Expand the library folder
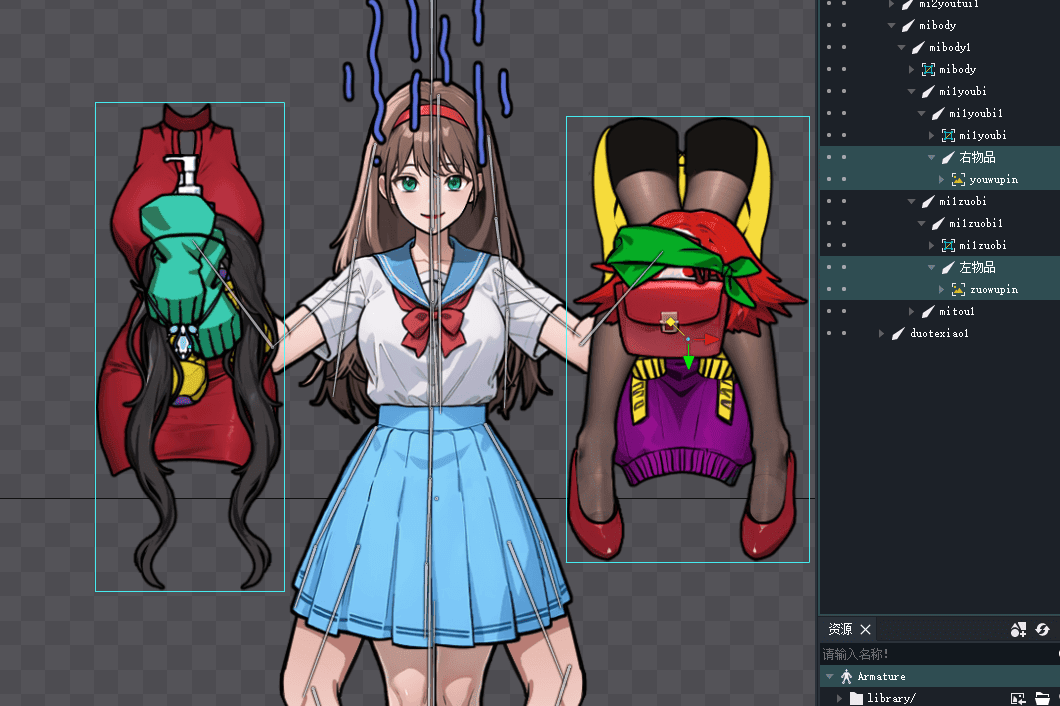This screenshot has width=1060, height=706. pyautogui.click(x=839, y=698)
